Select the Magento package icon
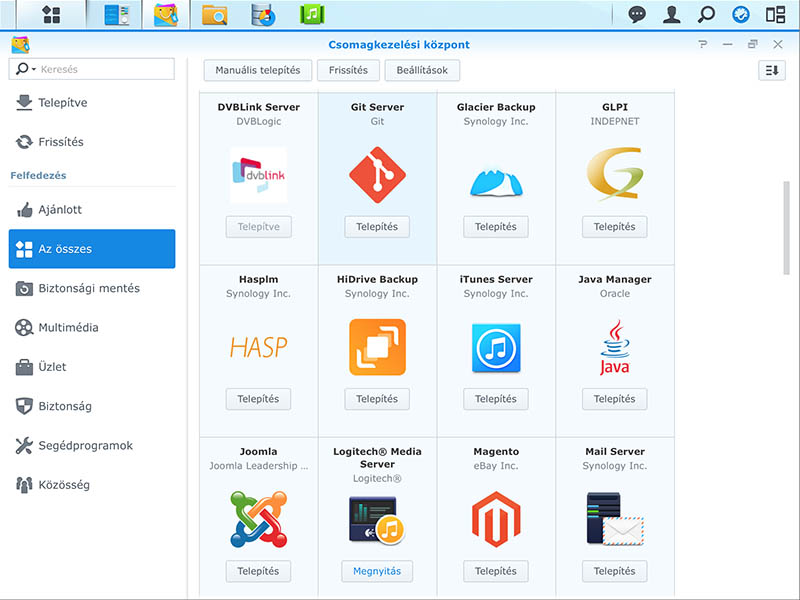800x600 pixels. point(495,519)
